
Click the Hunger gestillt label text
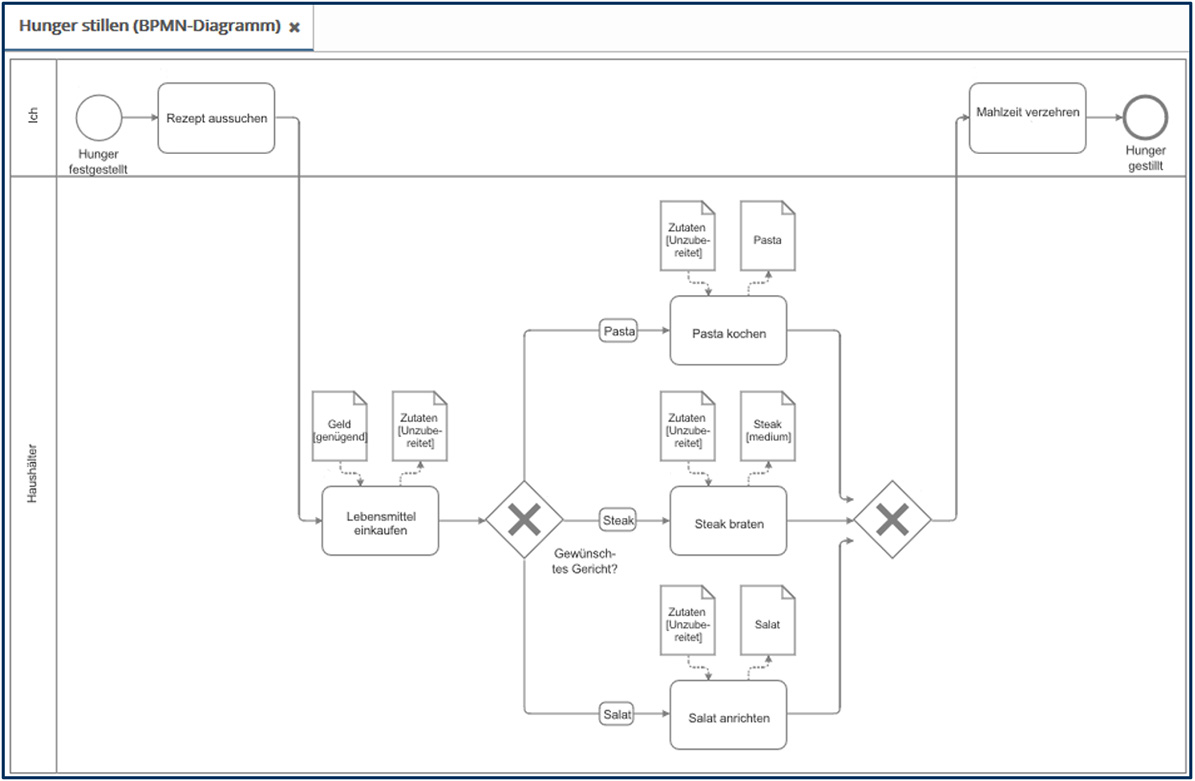tap(1145, 158)
